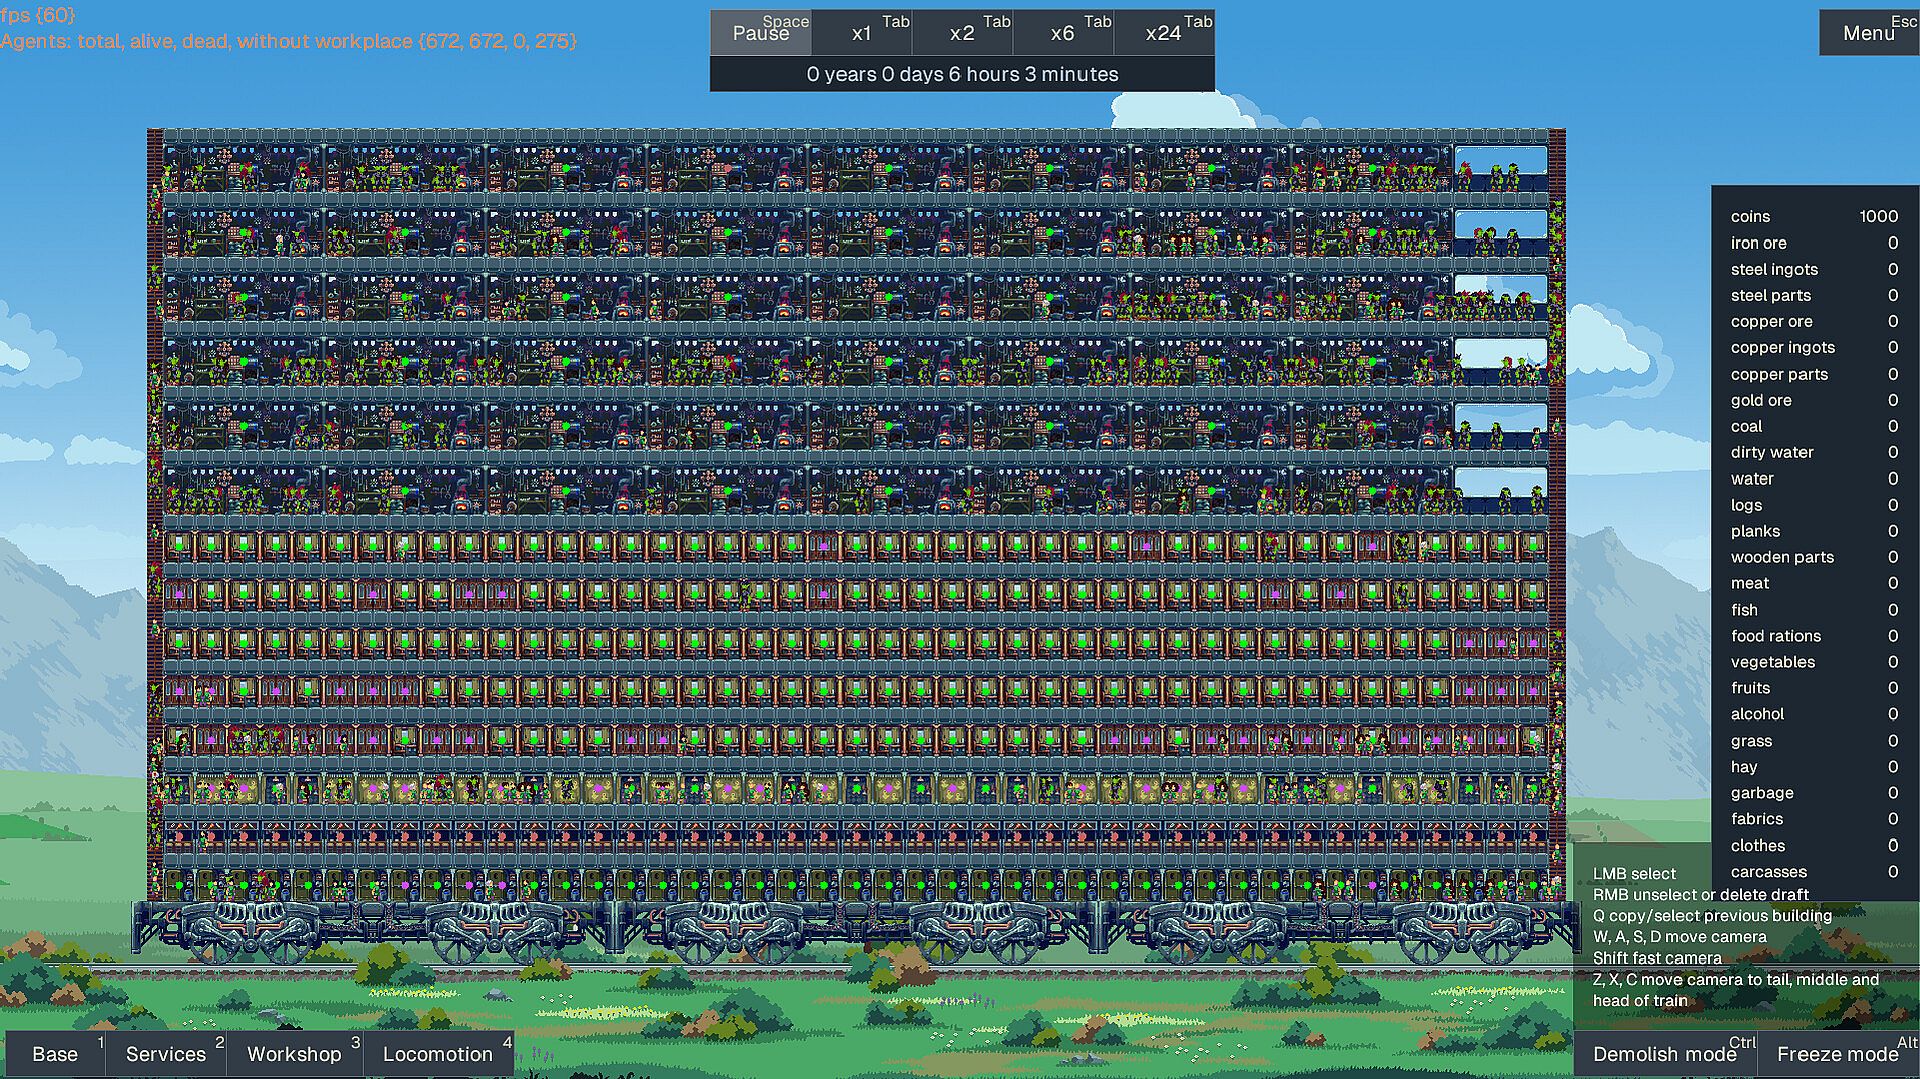Open the Workshop build tab
This screenshot has height=1079, width=1920.
coord(294,1054)
